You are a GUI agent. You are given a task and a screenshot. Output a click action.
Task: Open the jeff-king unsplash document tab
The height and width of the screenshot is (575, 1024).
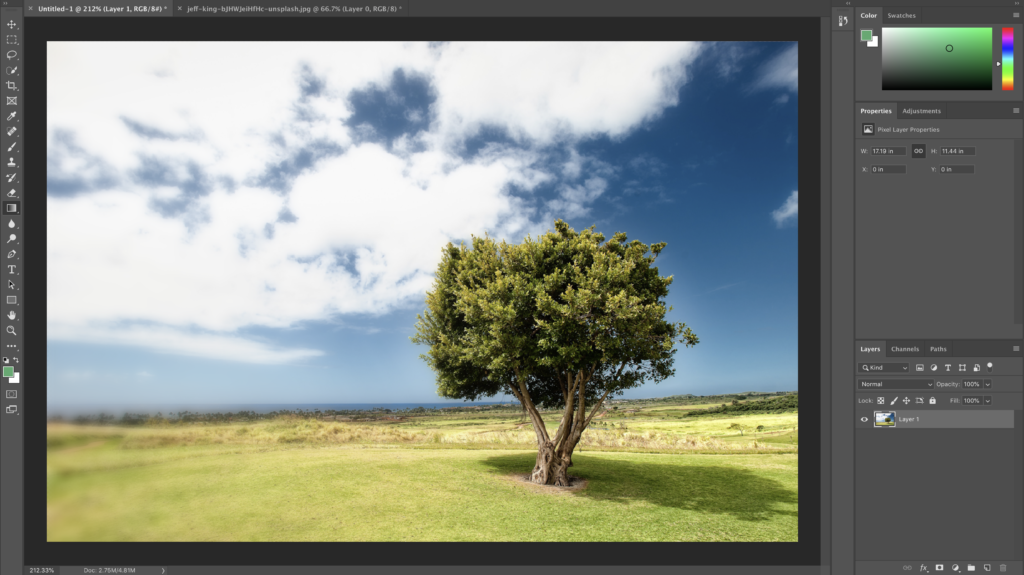tap(293, 8)
